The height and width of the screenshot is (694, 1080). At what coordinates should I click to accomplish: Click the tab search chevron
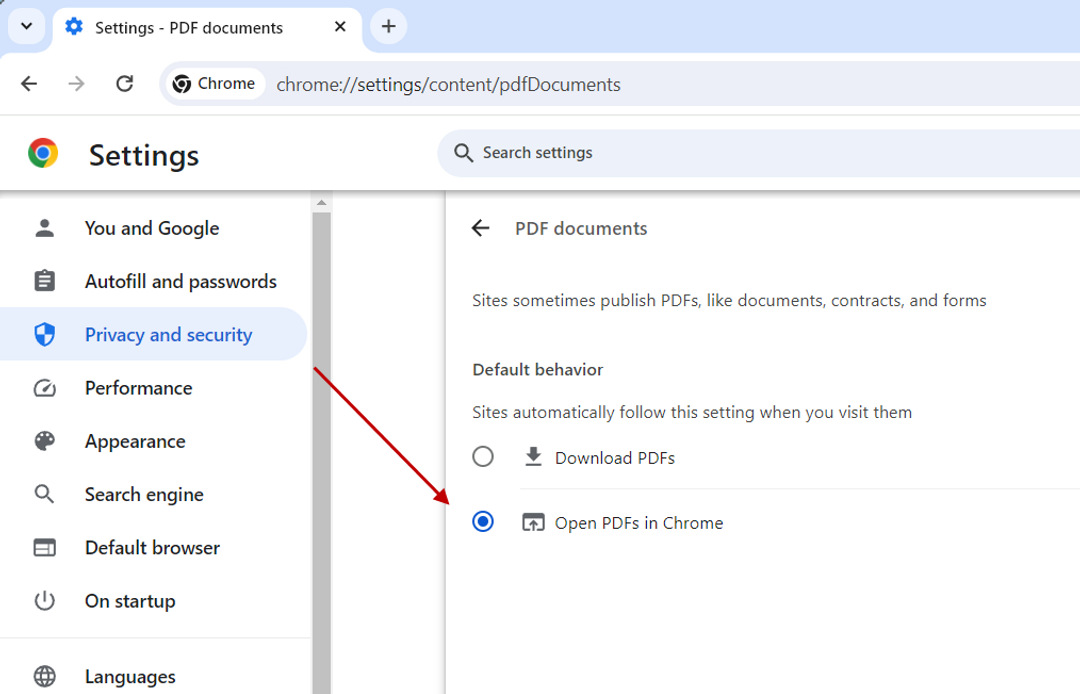click(x=26, y=26)
